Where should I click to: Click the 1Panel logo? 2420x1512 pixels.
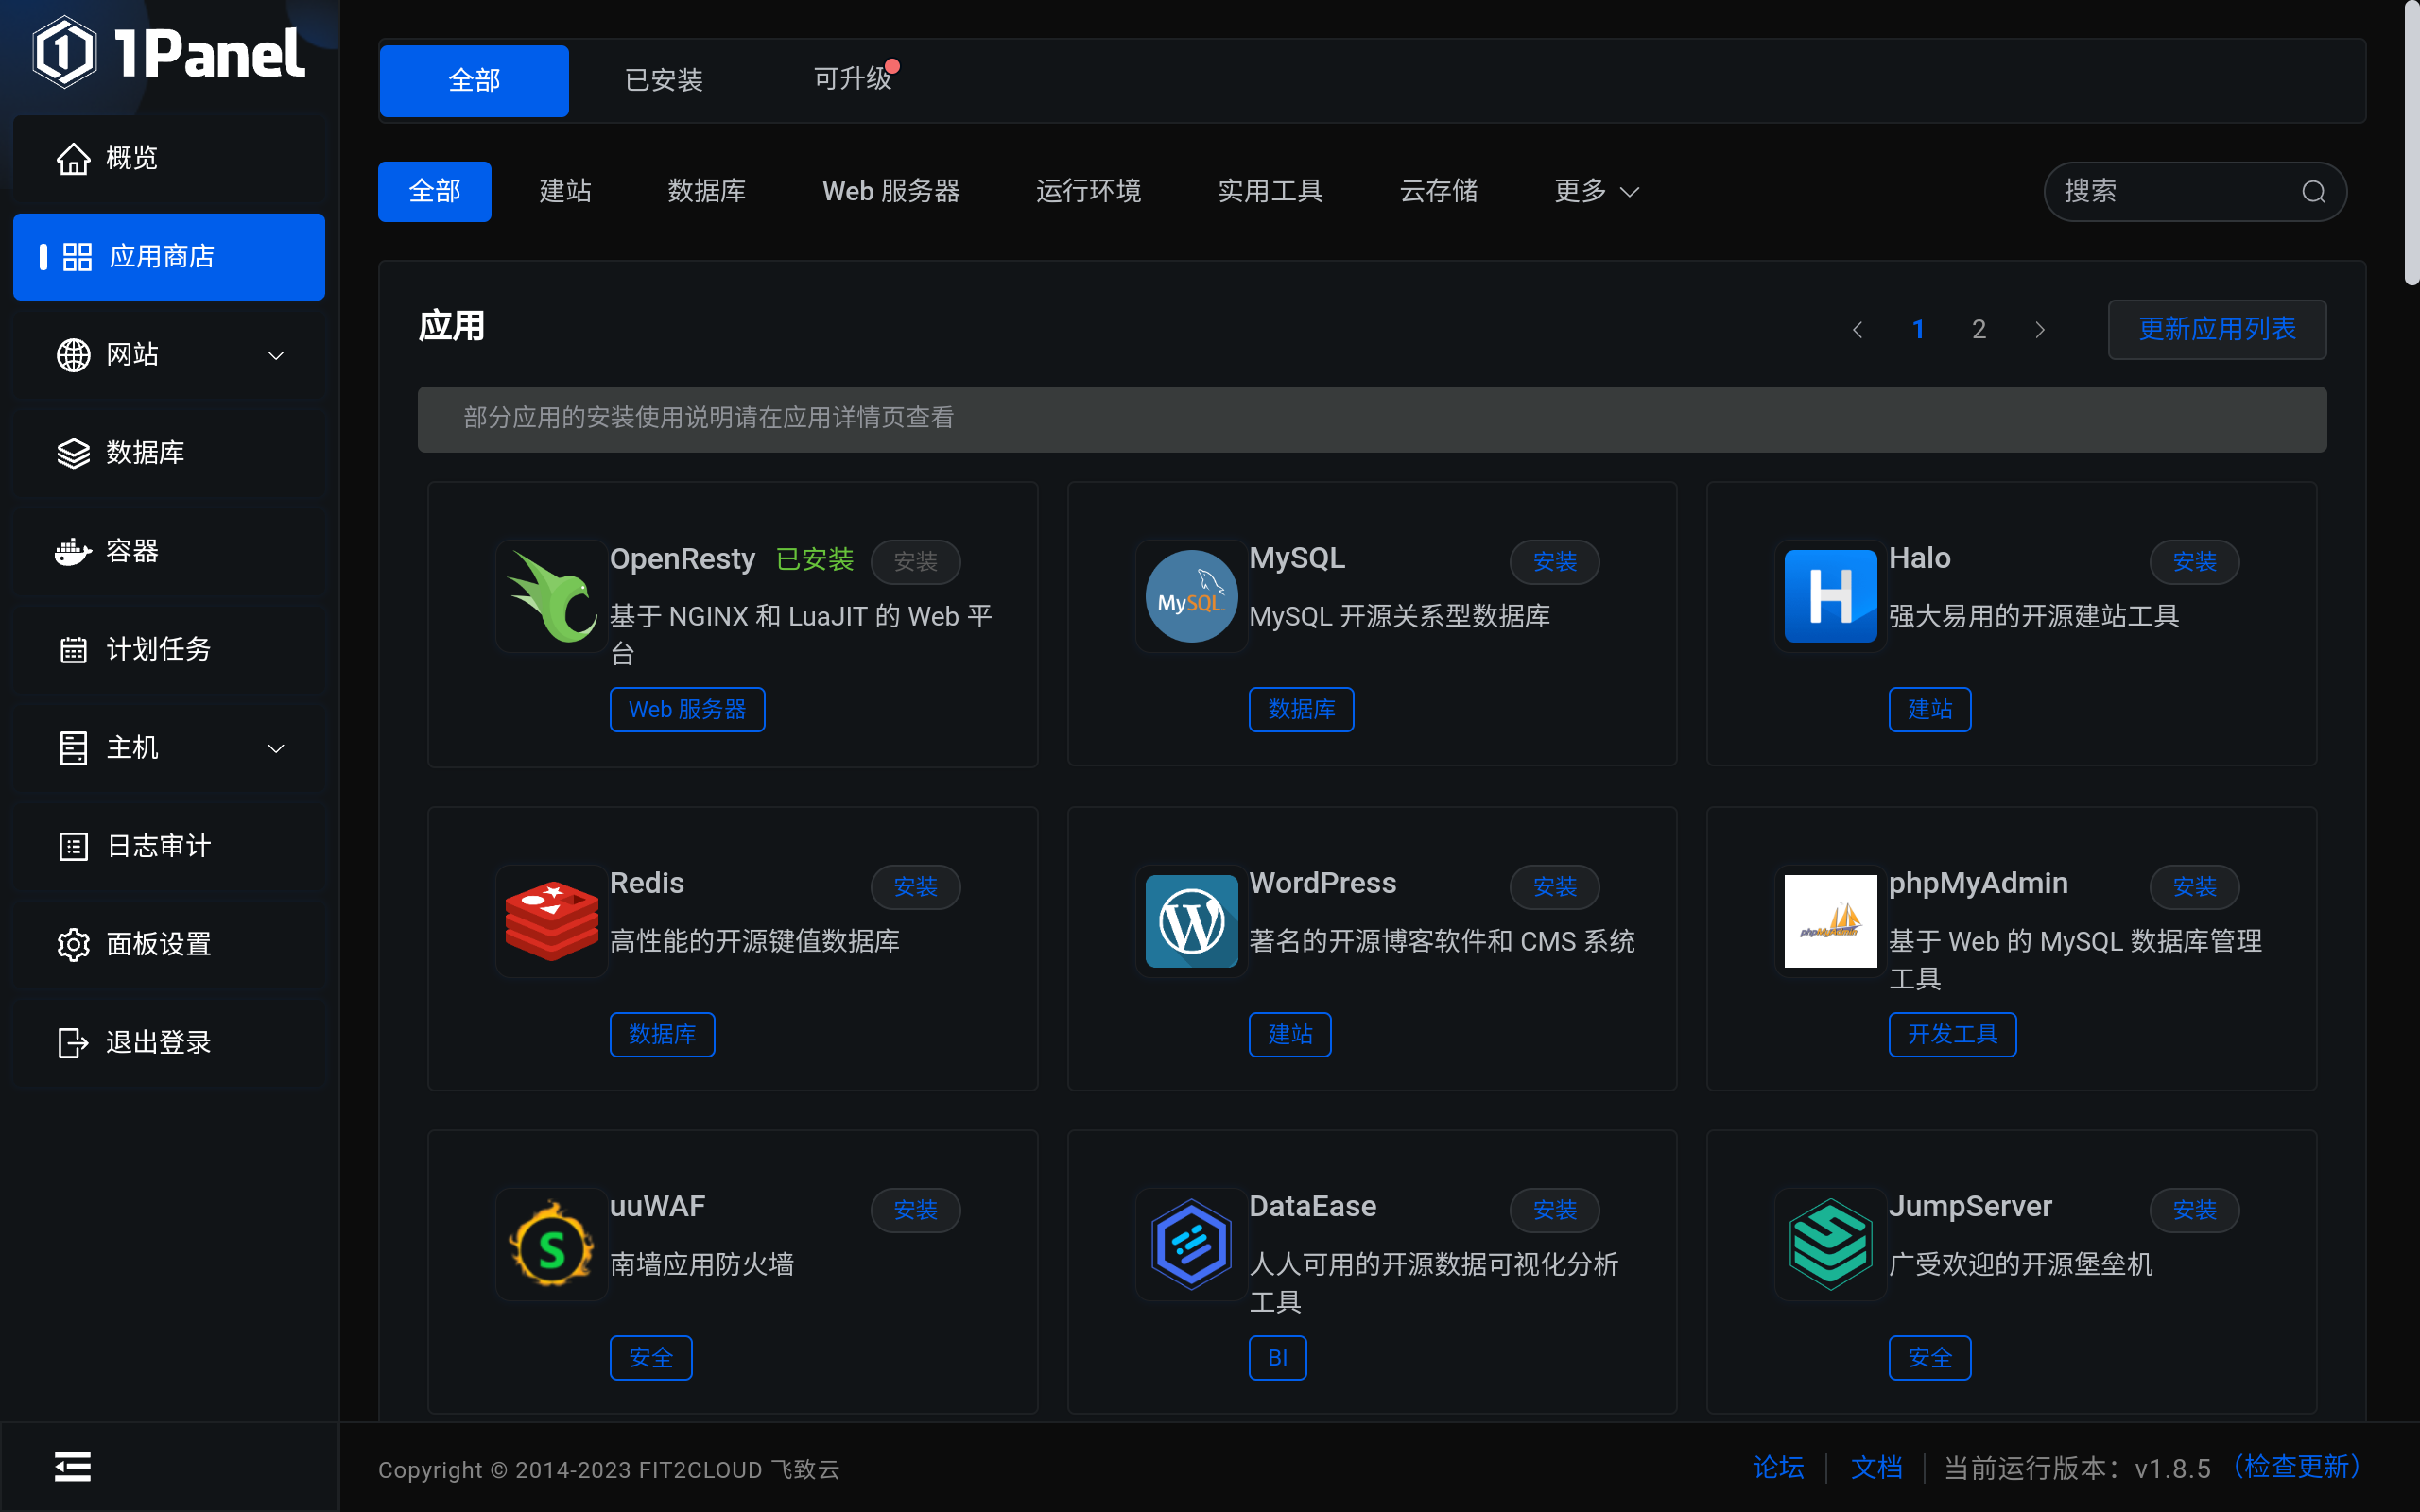tap(168, 52)
